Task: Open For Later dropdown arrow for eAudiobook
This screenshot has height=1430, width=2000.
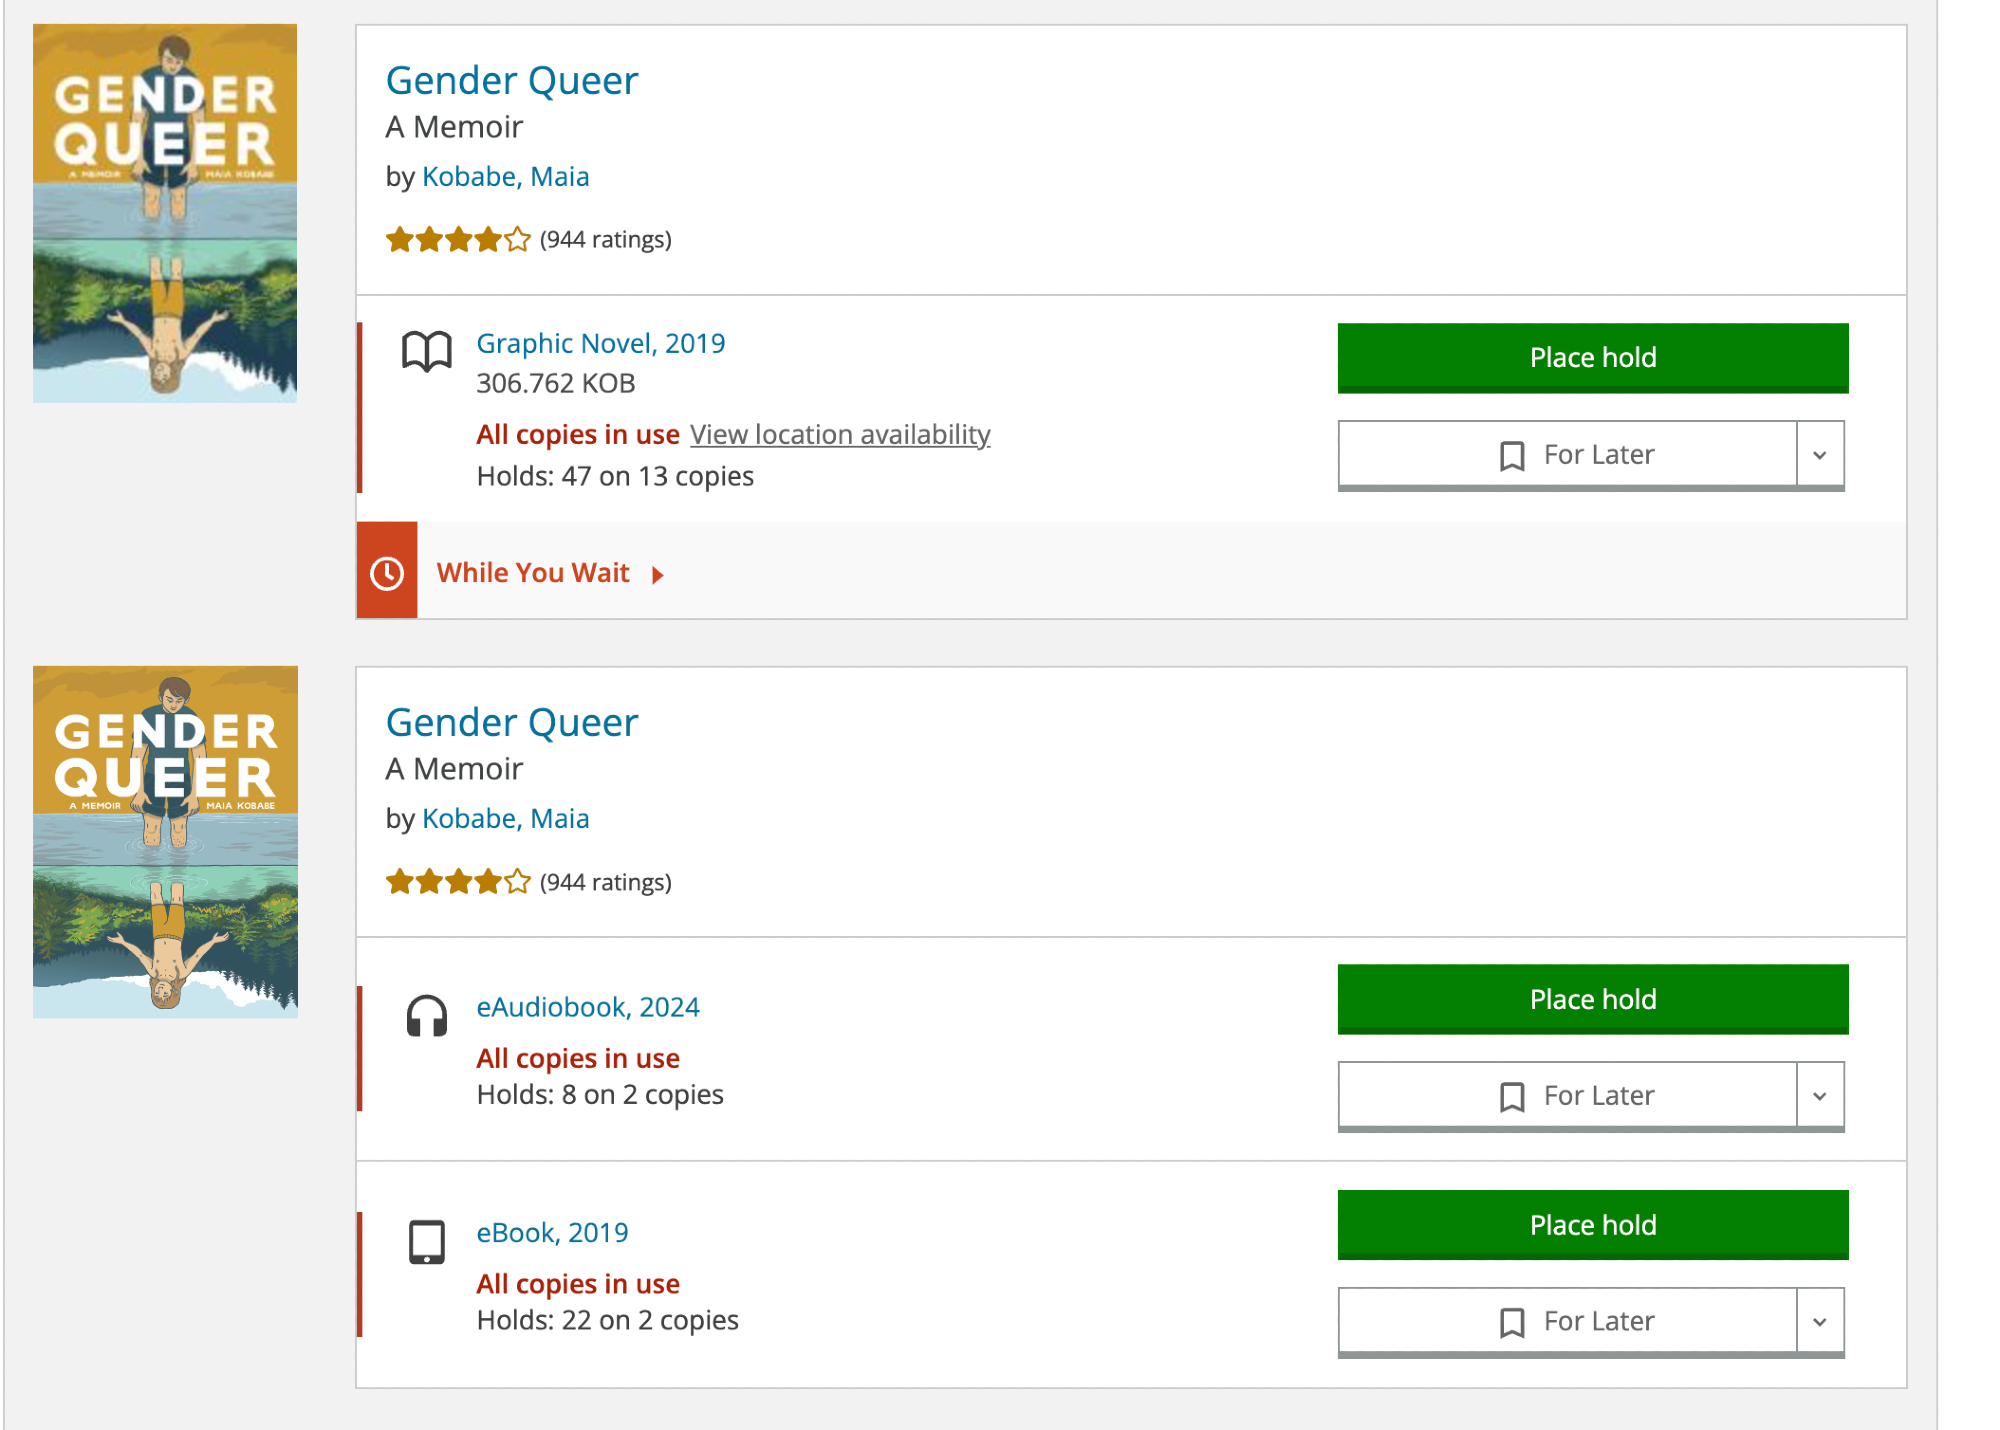Action: tap(1819, 1097)
